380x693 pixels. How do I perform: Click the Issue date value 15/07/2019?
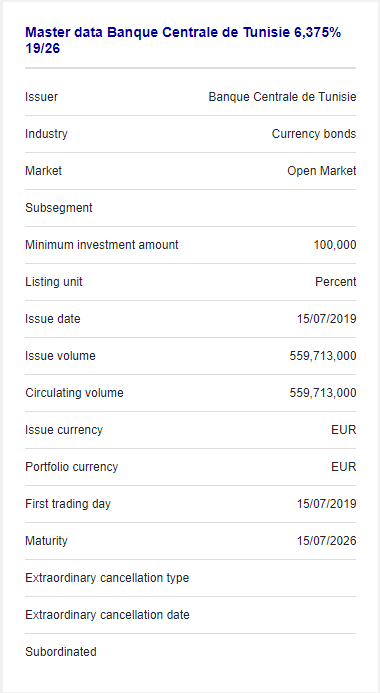pos(327,319)
